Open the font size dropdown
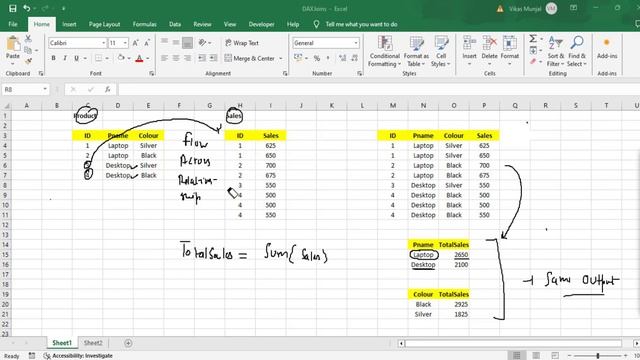Image resolution: width=640 pixels, height=360 pixels. tap(125, 43)
